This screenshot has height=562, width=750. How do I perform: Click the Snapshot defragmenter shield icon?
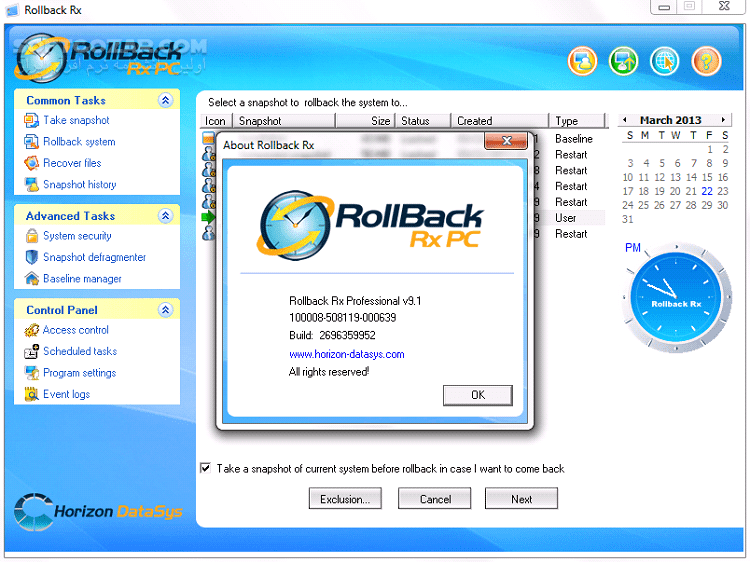pos(32,257)
